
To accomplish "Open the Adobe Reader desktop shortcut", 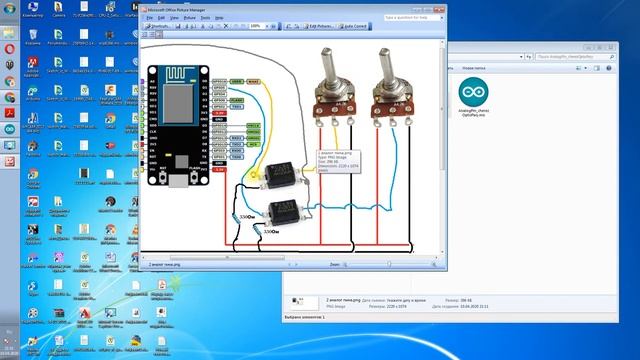I will (x=33, y=67).
